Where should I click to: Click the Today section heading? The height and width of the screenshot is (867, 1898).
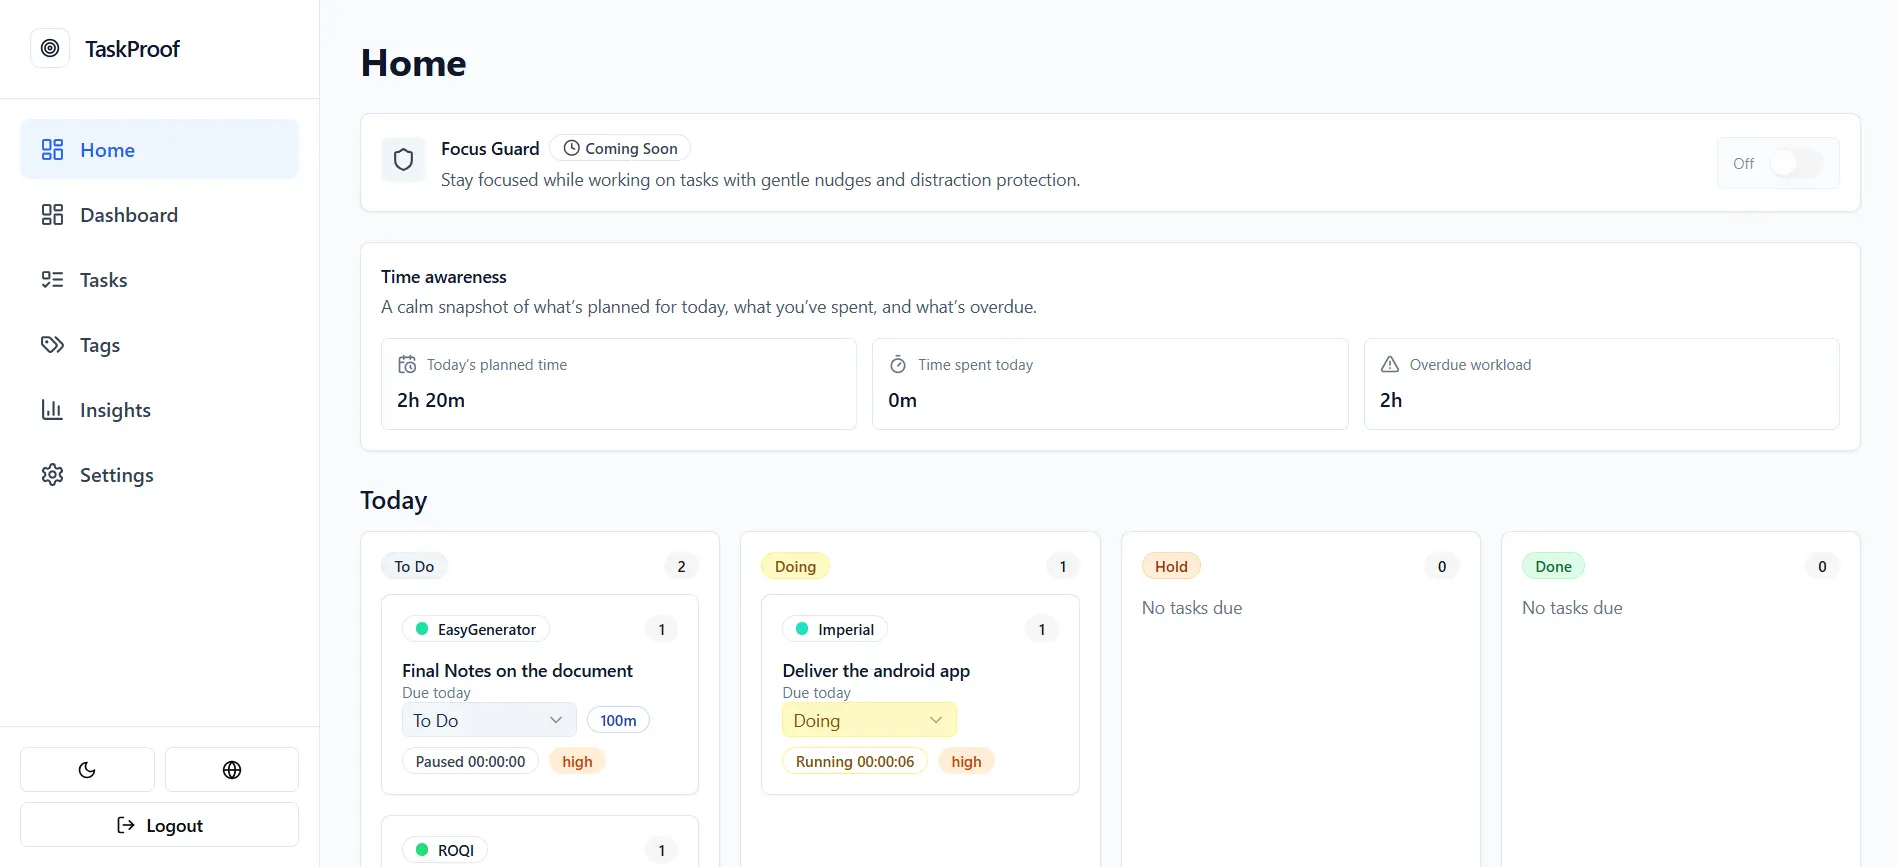coord(394,500)
